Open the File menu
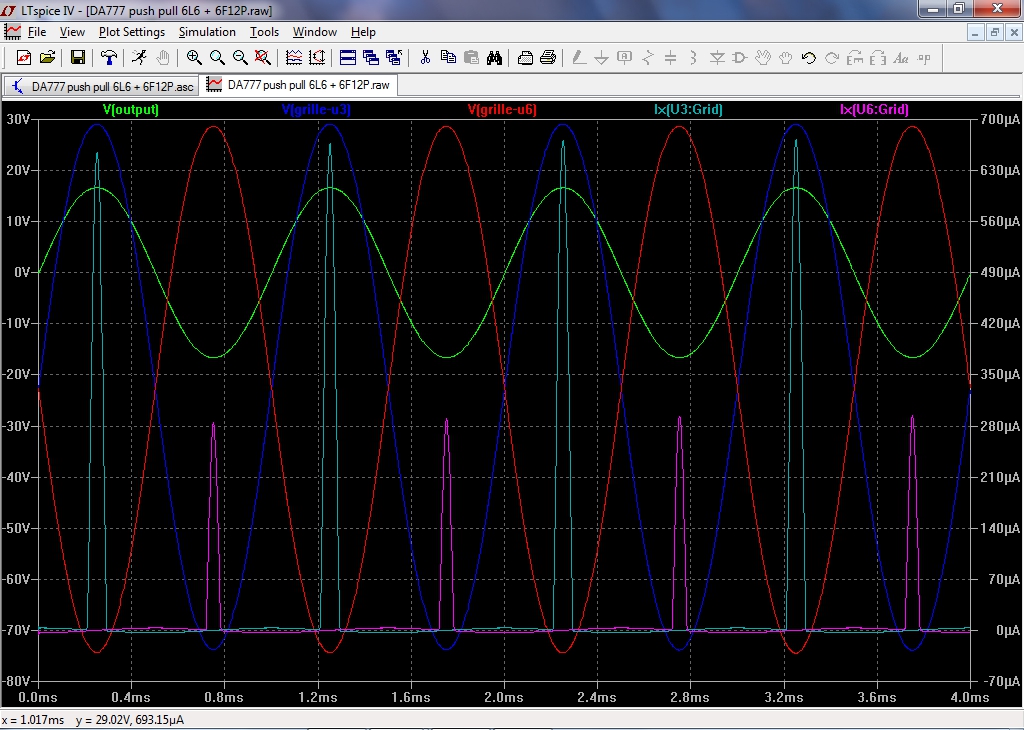The height and width of the screenshot is (730, 1024). coord(37,32)
